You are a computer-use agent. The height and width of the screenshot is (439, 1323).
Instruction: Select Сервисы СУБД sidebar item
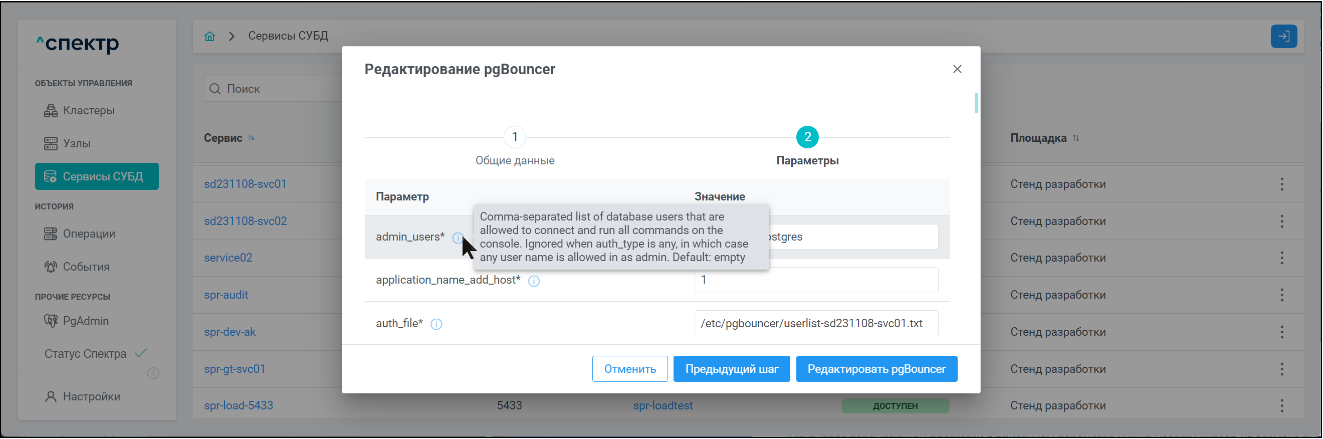(x=97, y=177)
